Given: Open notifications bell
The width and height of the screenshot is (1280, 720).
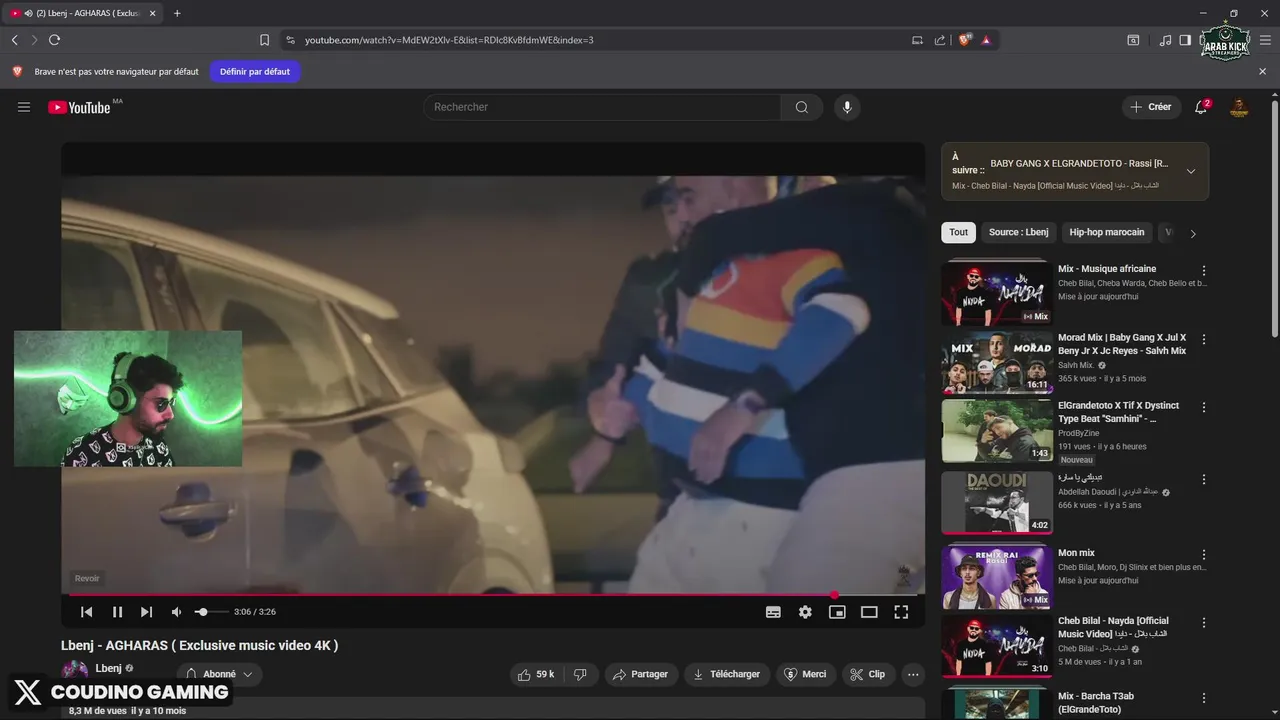Looking at the screenshot, I should pos(1201,107).
